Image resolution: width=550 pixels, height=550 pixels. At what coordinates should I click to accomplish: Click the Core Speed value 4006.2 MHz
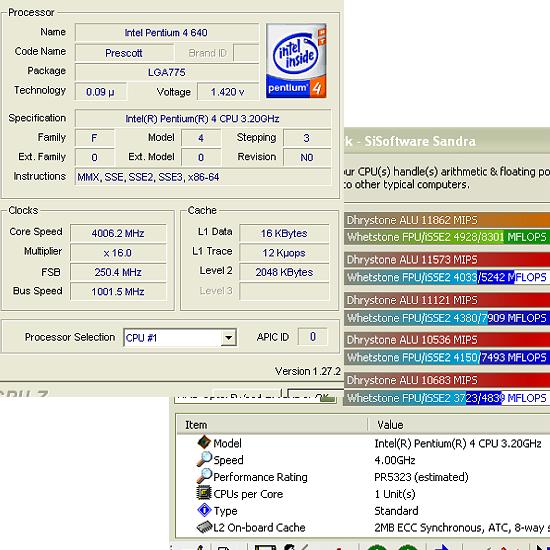pyautogui.click(x=118, y=233)
